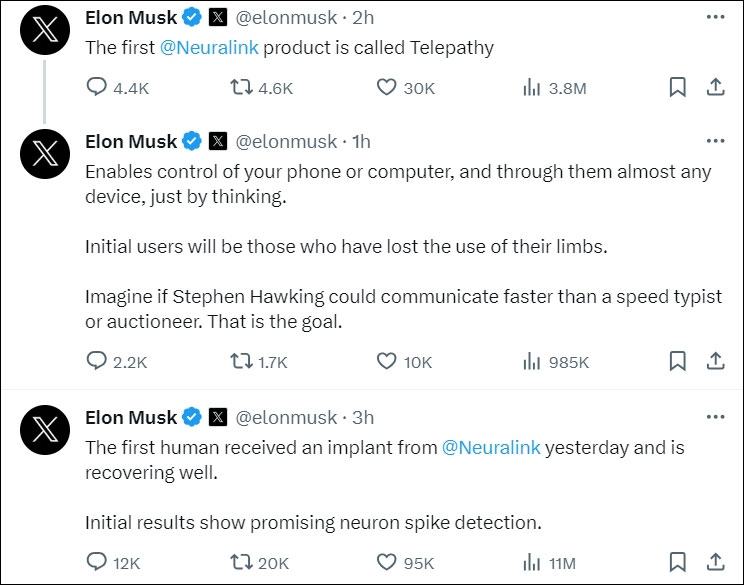Viewport: 744px width, 585px height.
Task: Repost the Telepathy product tweet
Action: 242,88
